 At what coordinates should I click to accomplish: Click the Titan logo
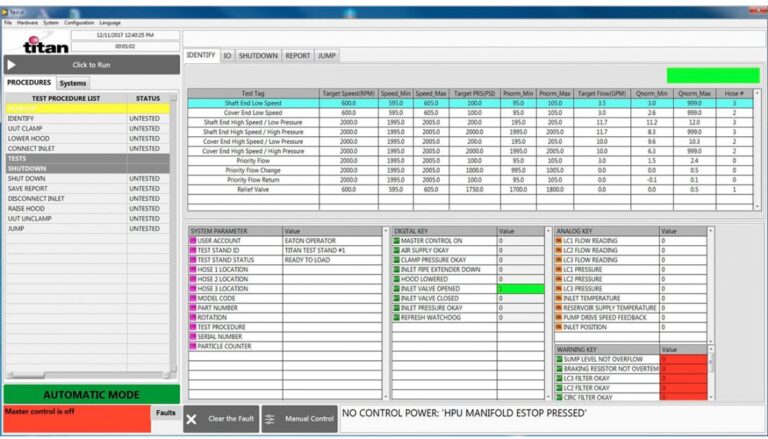pyautogui.click(x=45, y=43)
